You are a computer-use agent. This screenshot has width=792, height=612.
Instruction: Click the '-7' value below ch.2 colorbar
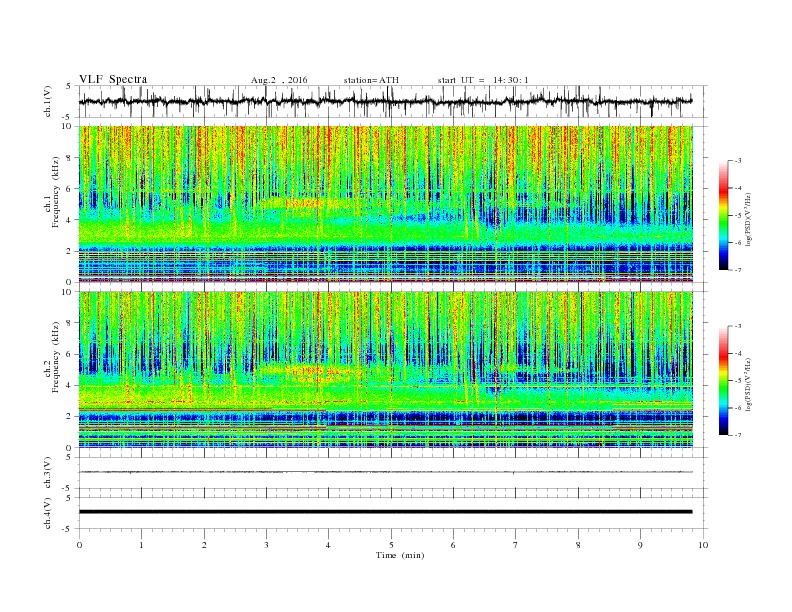(x=738, y=435)
